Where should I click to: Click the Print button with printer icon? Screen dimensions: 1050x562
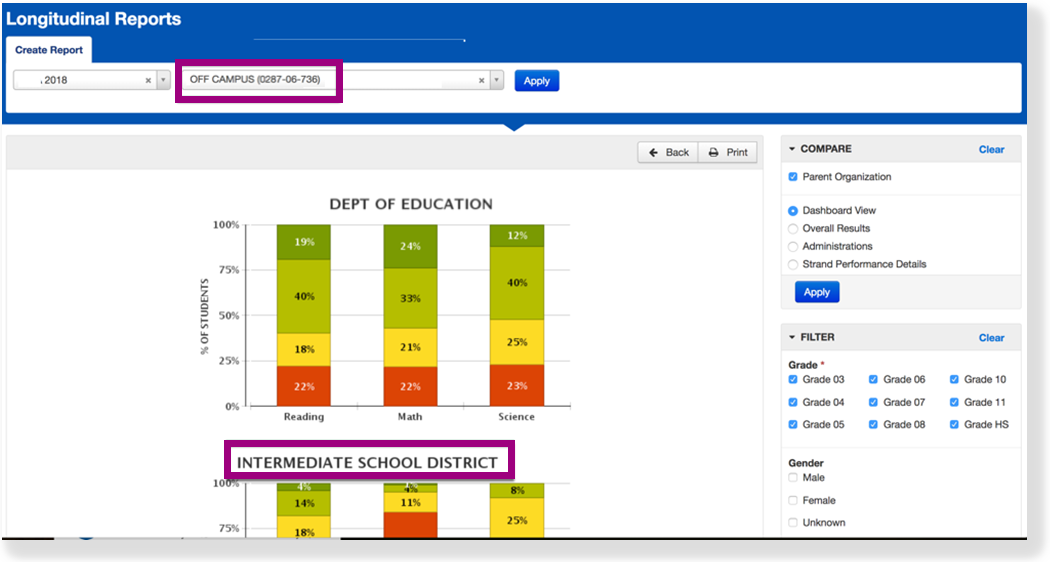[x=728, y=152]
